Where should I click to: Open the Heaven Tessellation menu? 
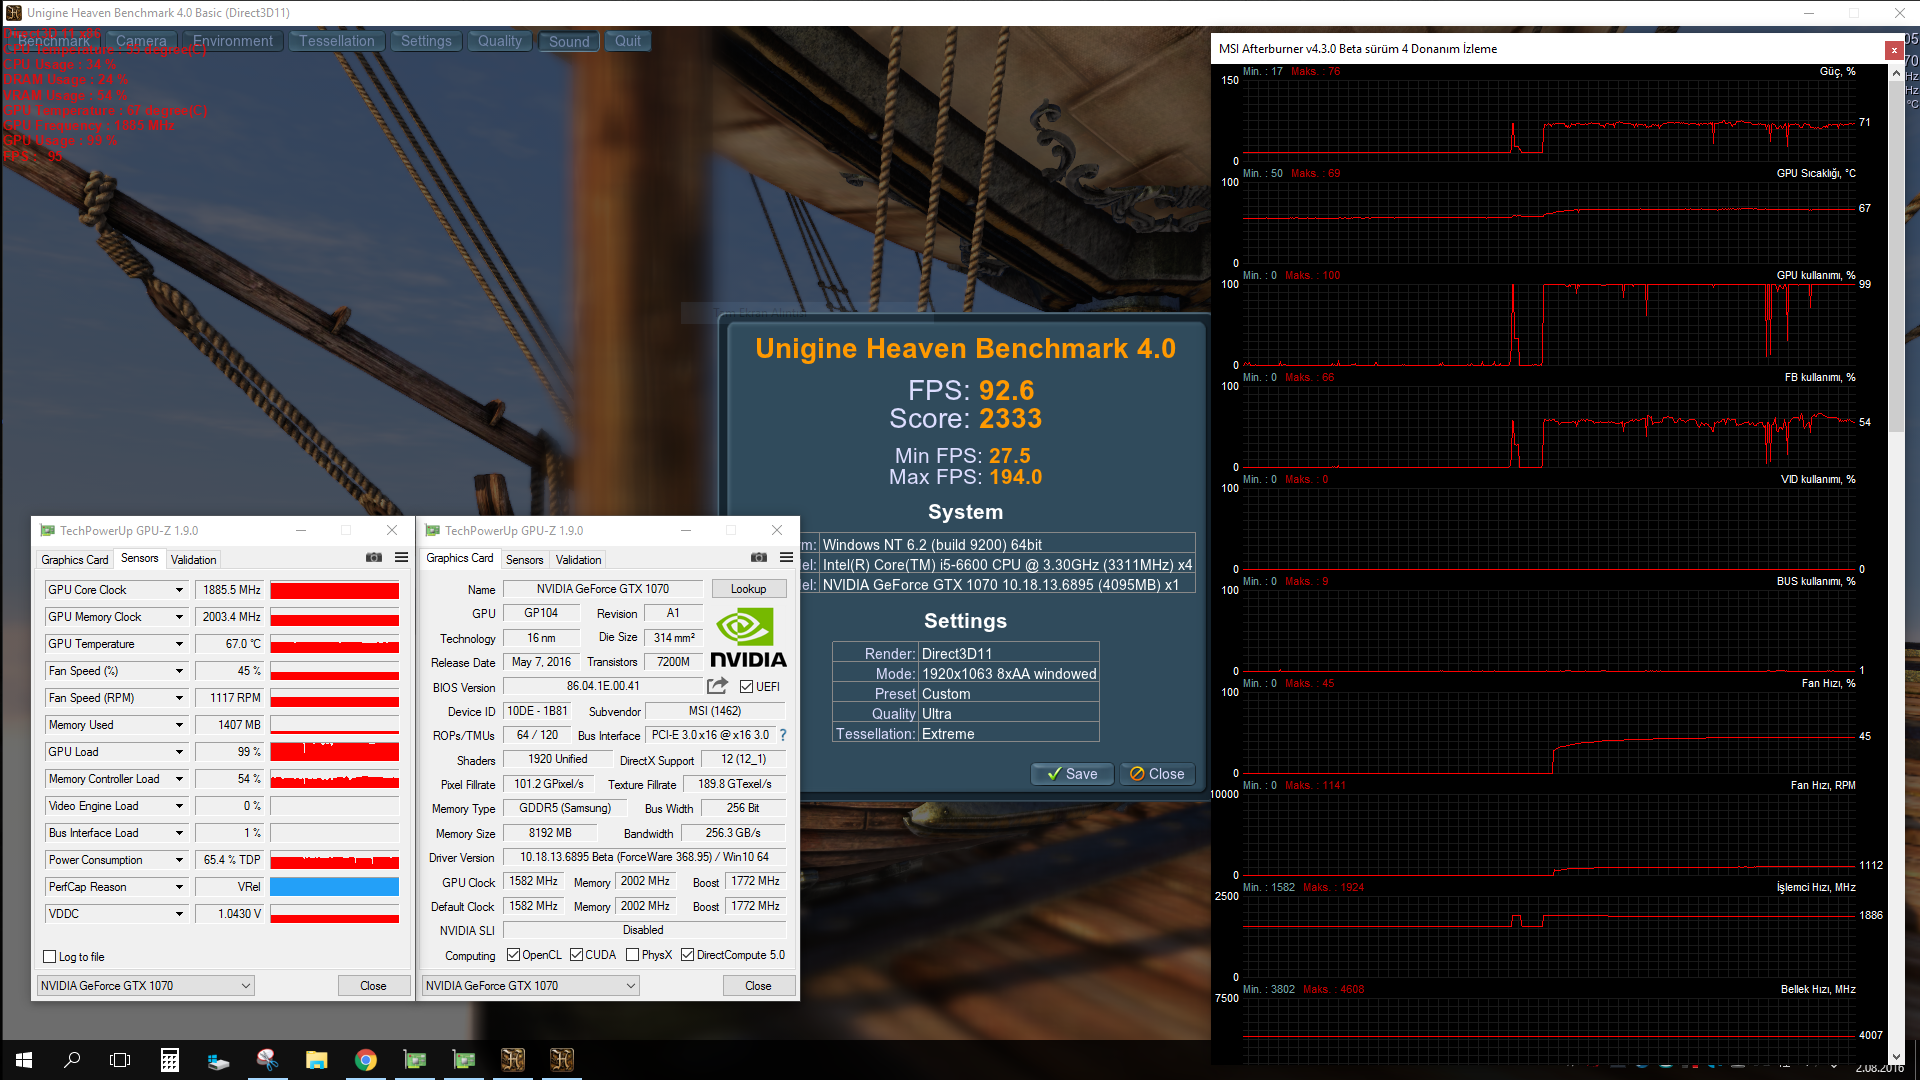337,41
